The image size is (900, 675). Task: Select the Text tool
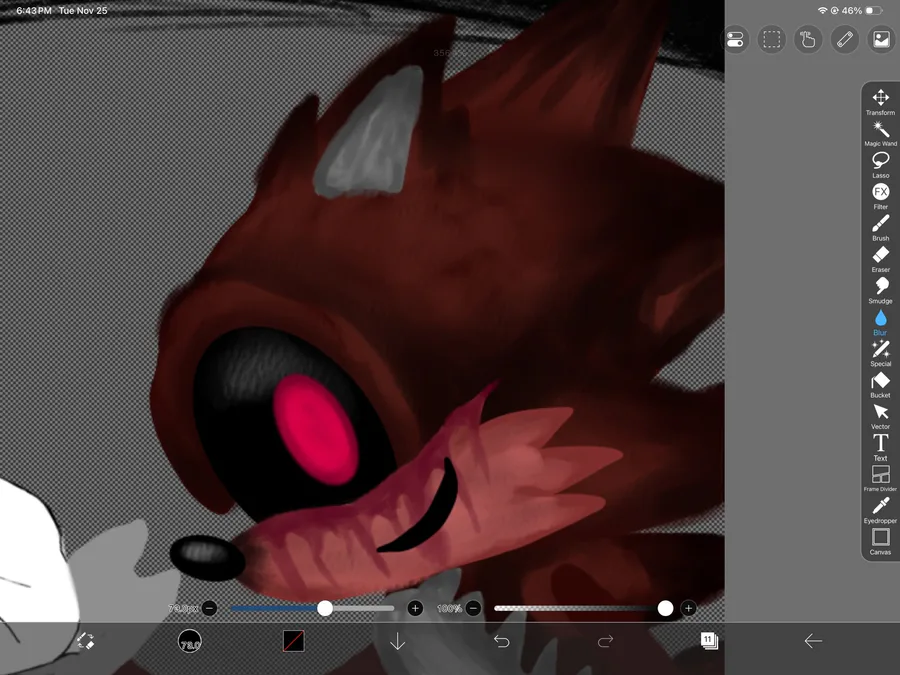(x=880, y=448)
